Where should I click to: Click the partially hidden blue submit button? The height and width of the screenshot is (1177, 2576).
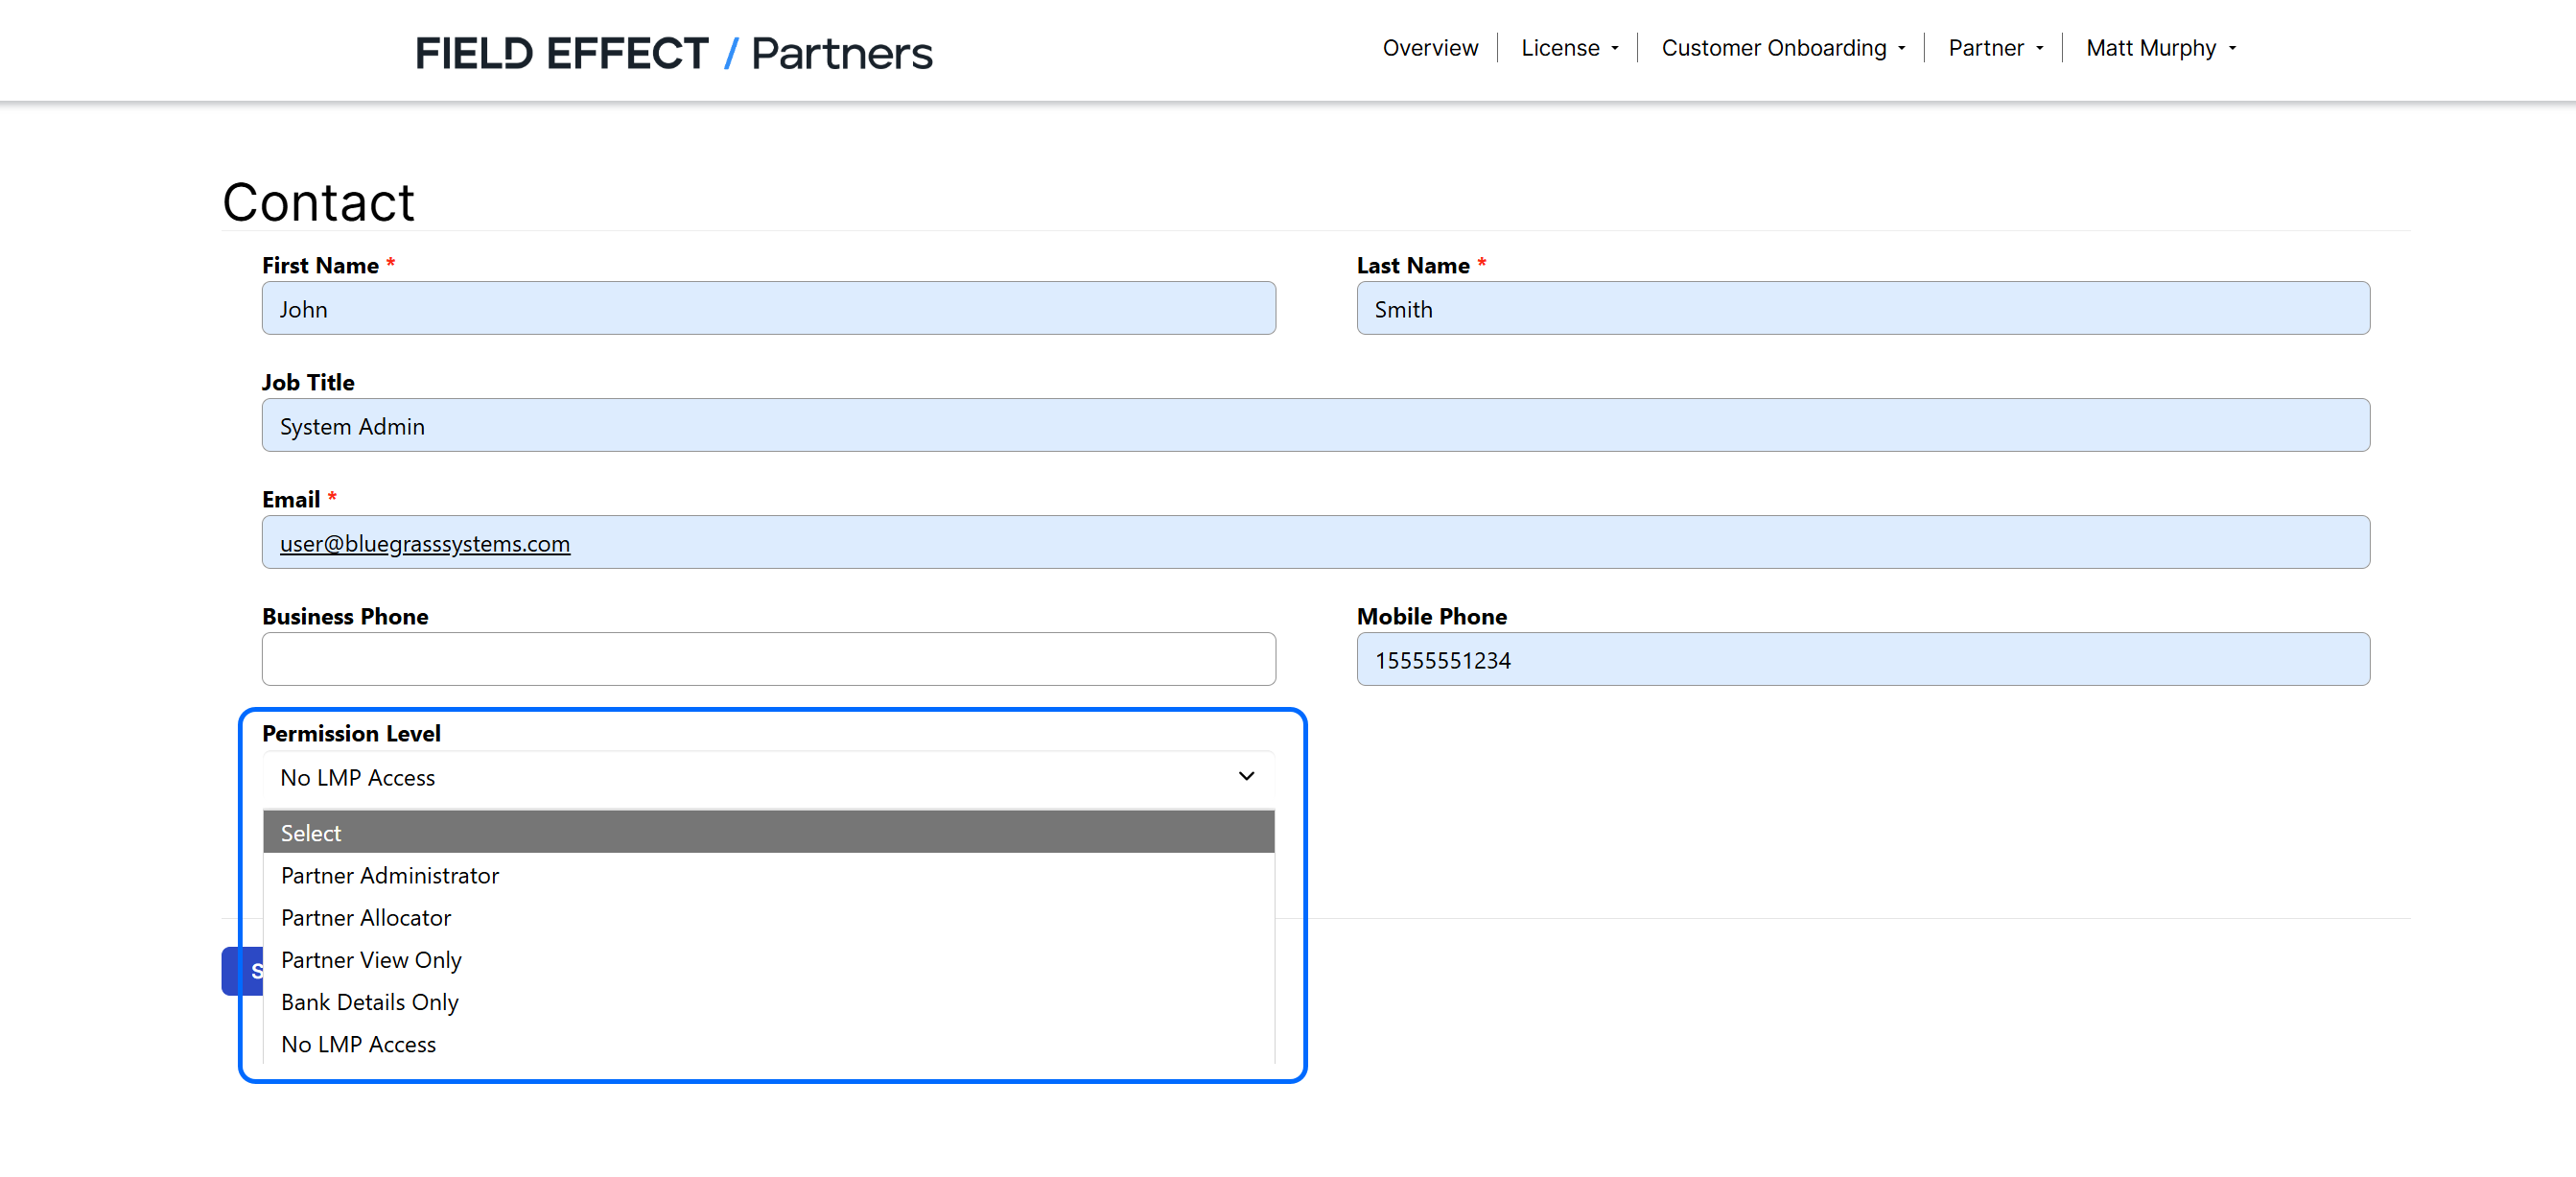(242, 970)
